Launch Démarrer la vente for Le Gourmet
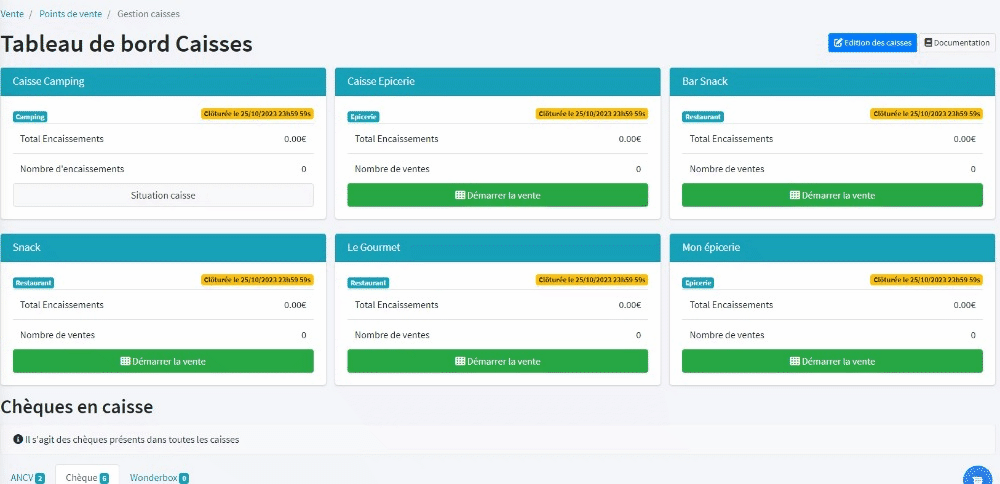 coord(497,361)
